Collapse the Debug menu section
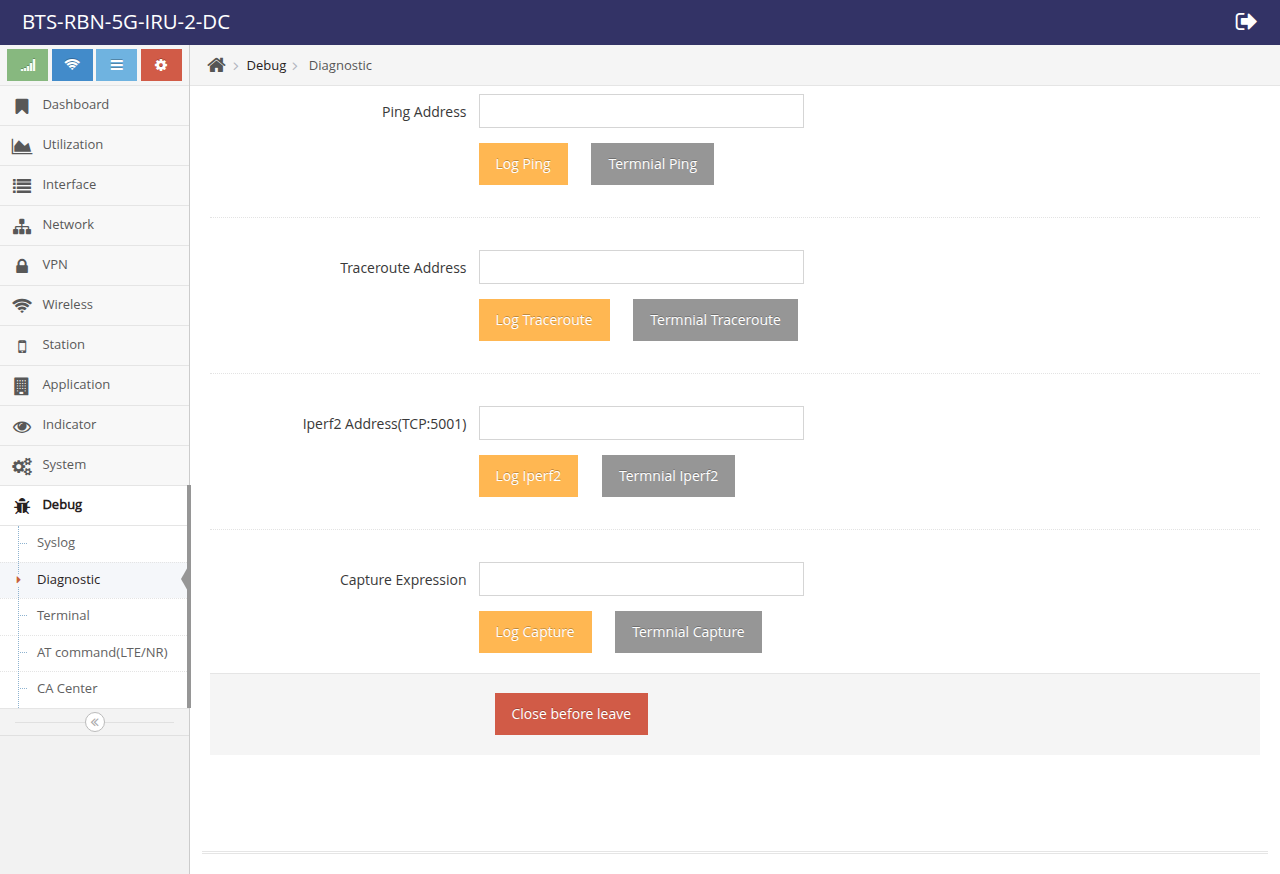The width and height of the screenshot is (1280, 874). pos(94,505)
